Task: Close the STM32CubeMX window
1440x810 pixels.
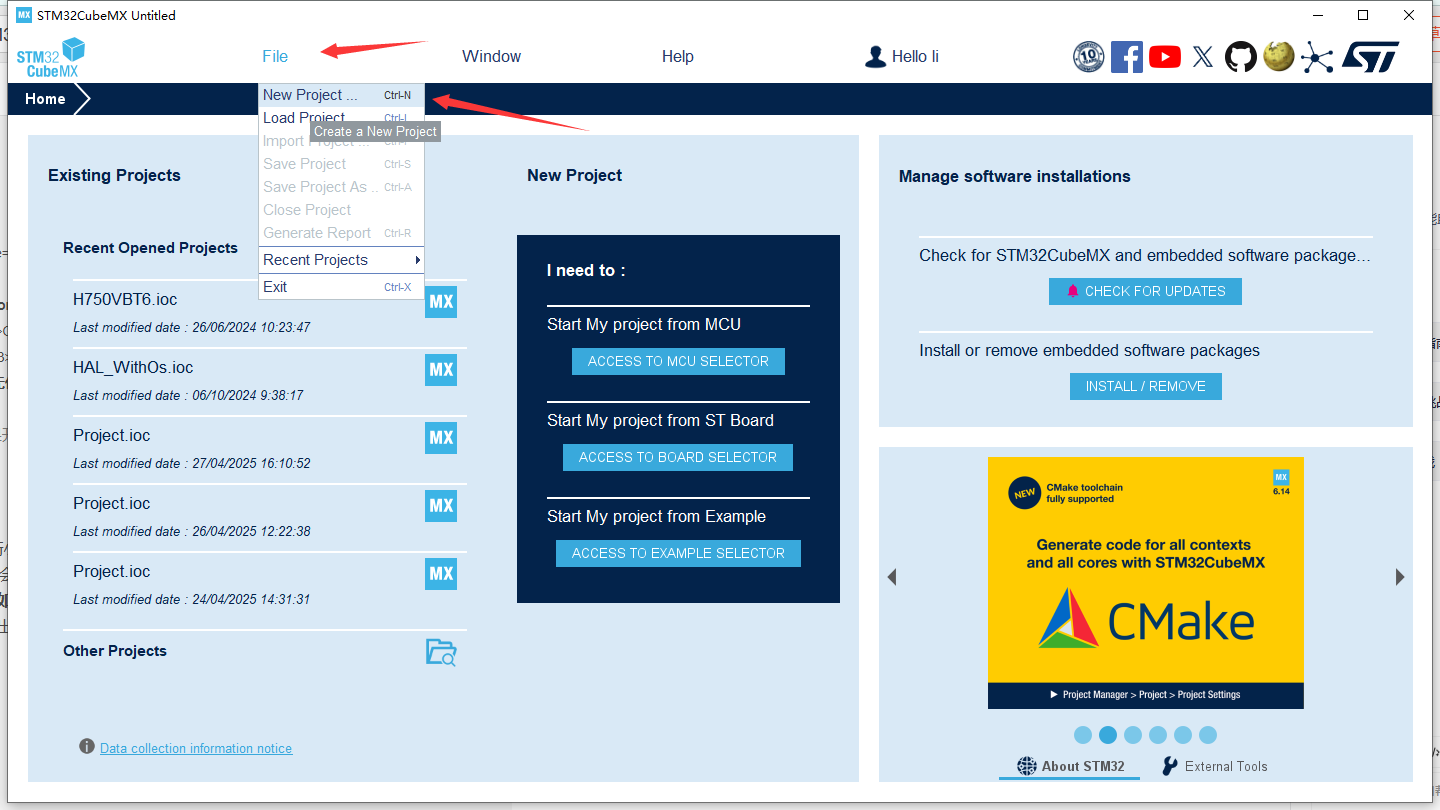Action: pos(1409,15)
